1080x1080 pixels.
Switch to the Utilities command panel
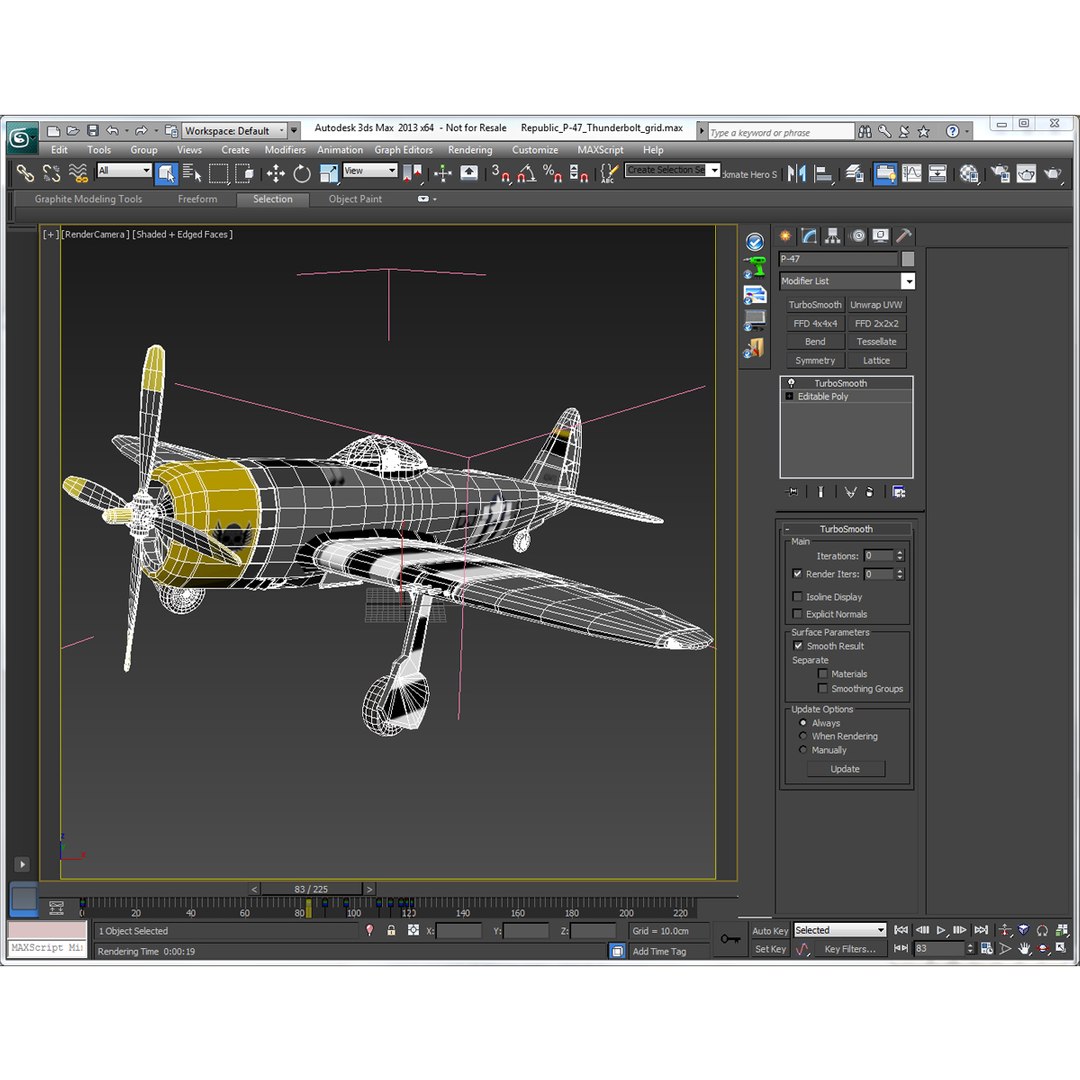[904, 236]
